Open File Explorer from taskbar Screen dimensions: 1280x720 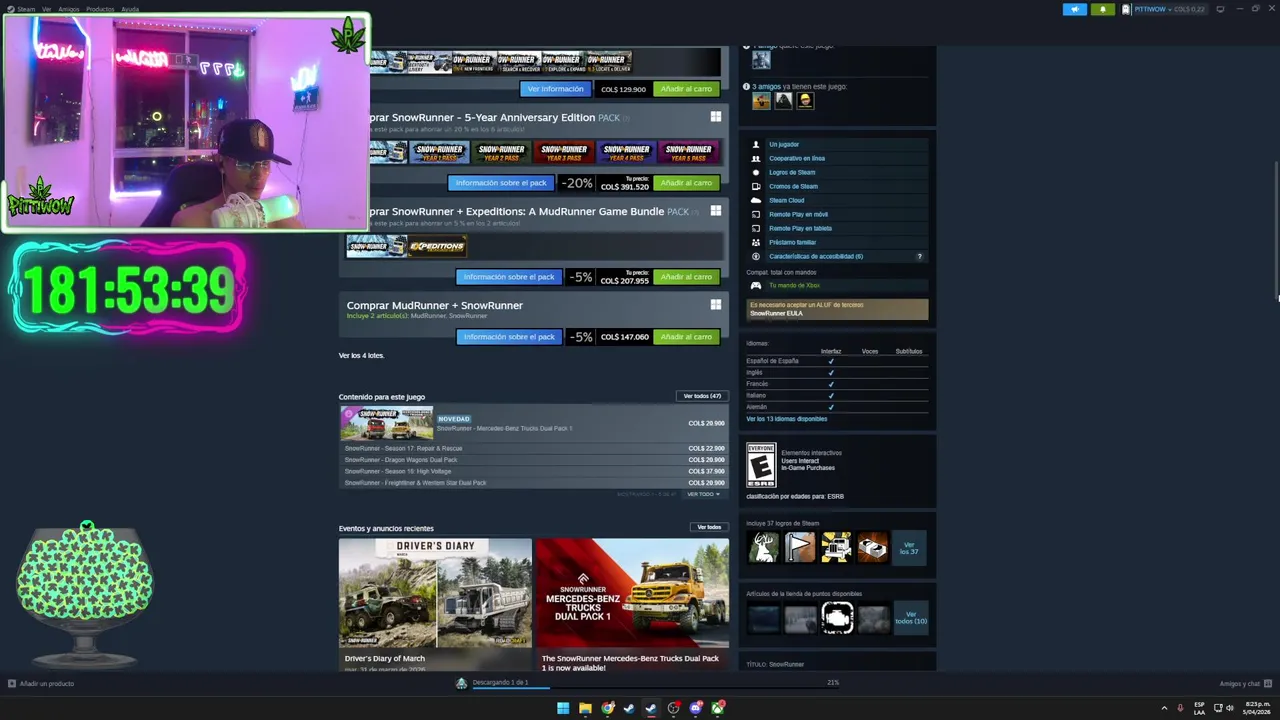click(585, 708)
